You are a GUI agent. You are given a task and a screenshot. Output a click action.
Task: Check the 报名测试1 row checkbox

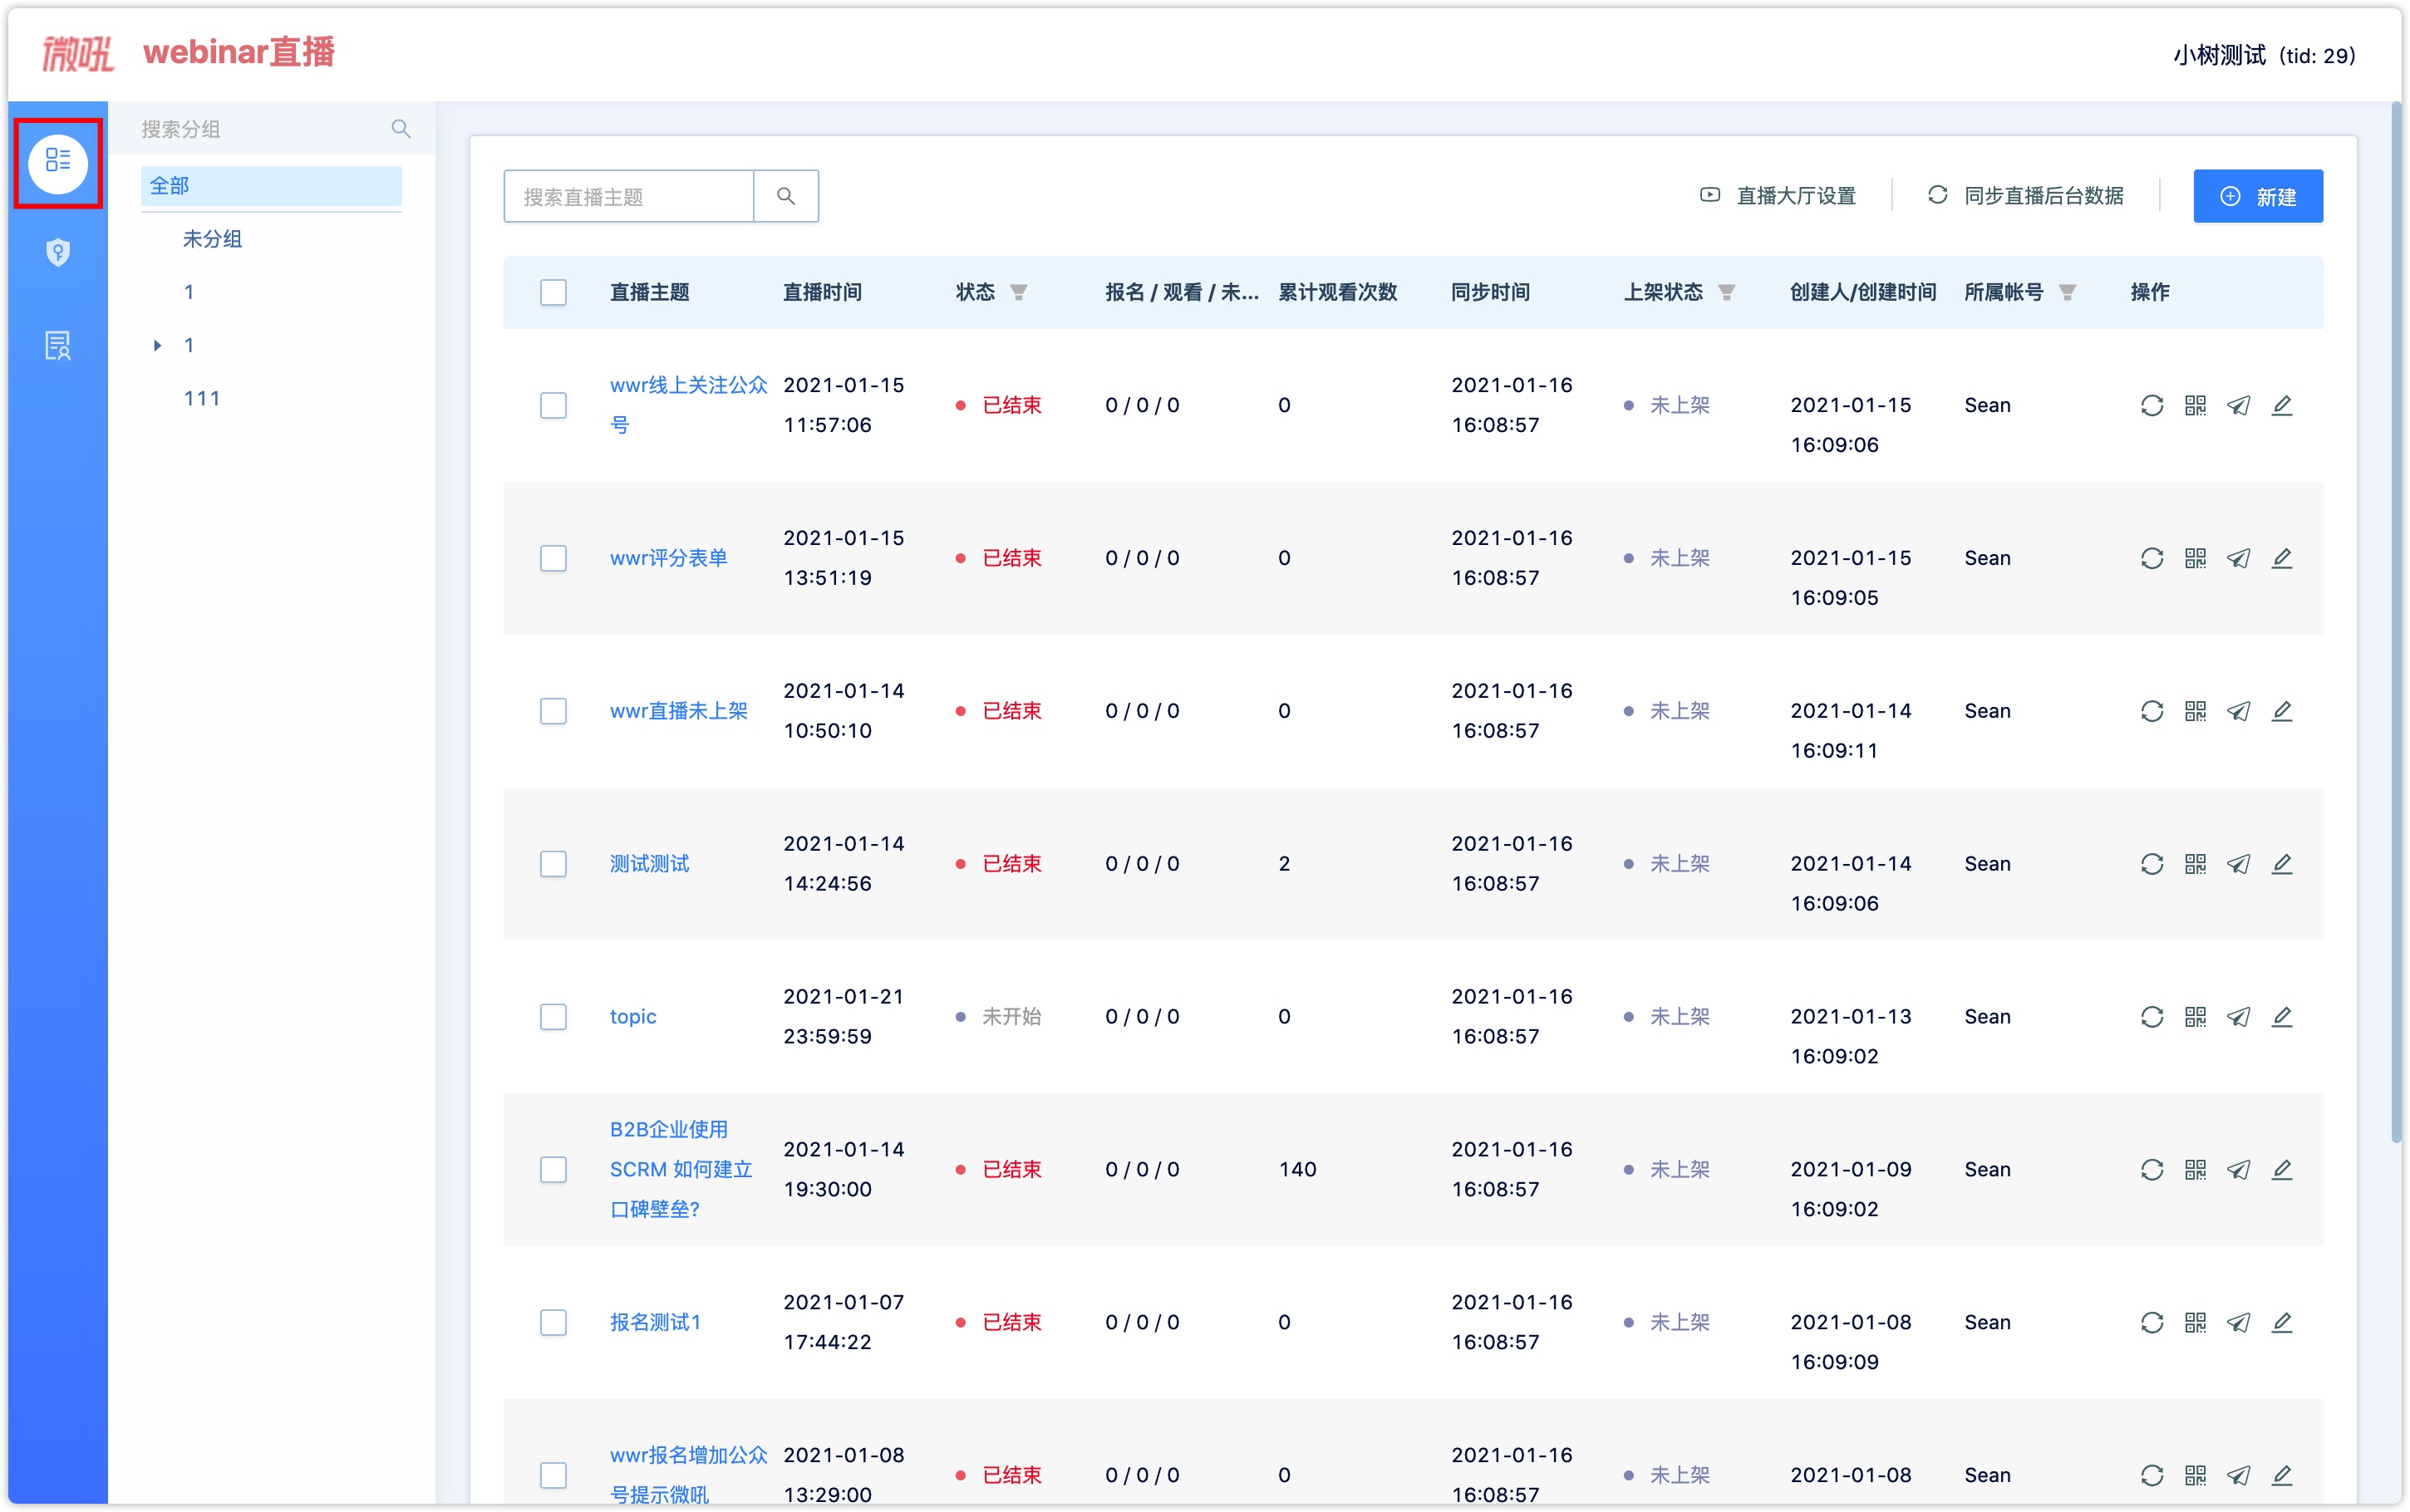[x=553, y=1323]
